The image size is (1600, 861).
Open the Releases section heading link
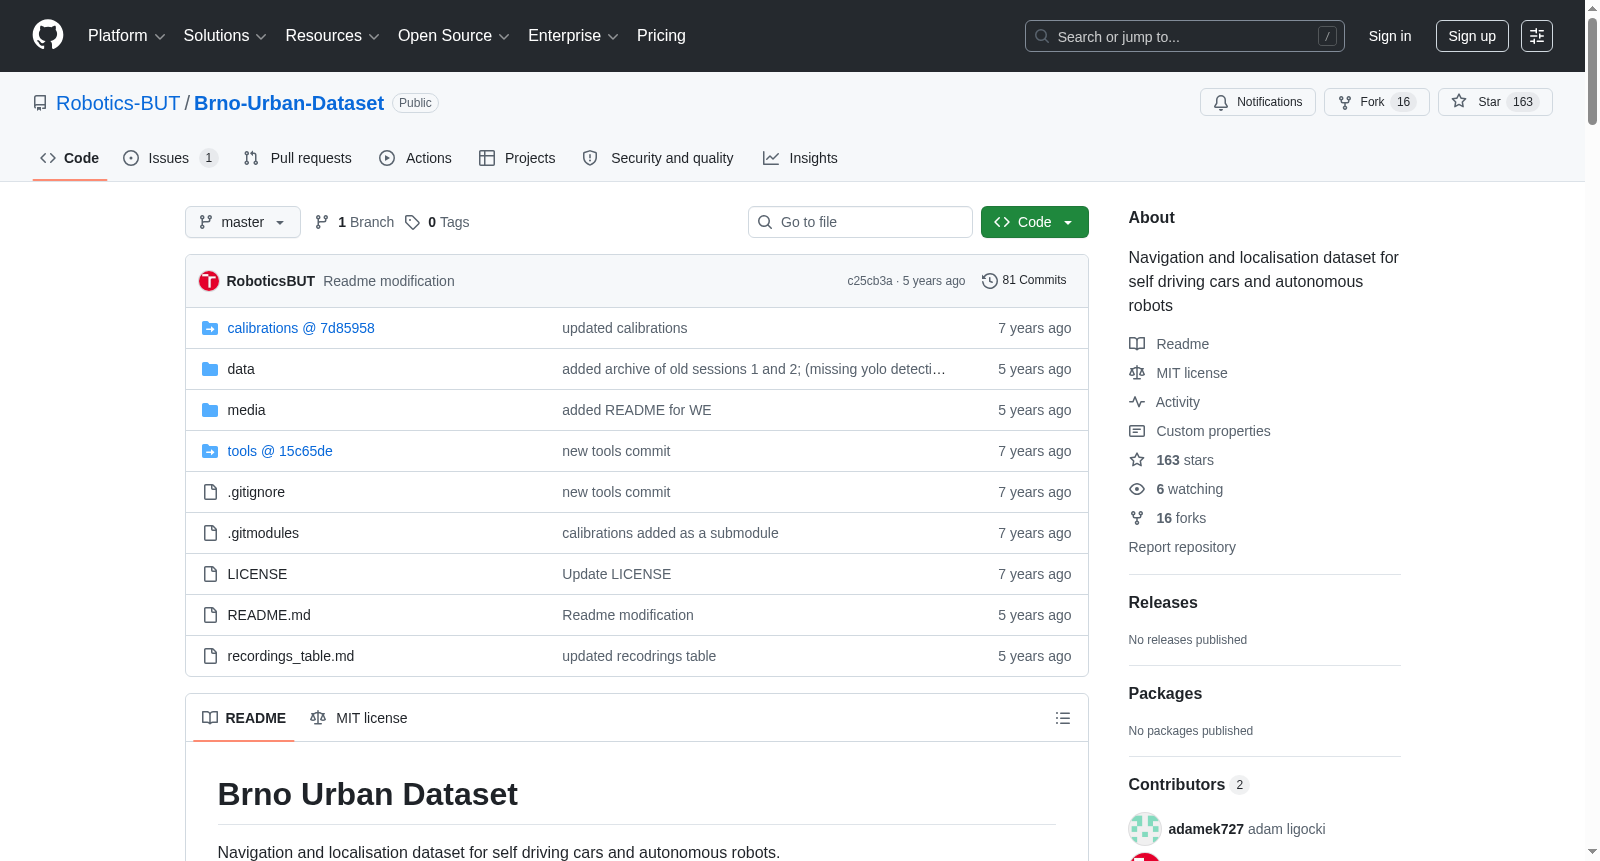[1163, 603]
